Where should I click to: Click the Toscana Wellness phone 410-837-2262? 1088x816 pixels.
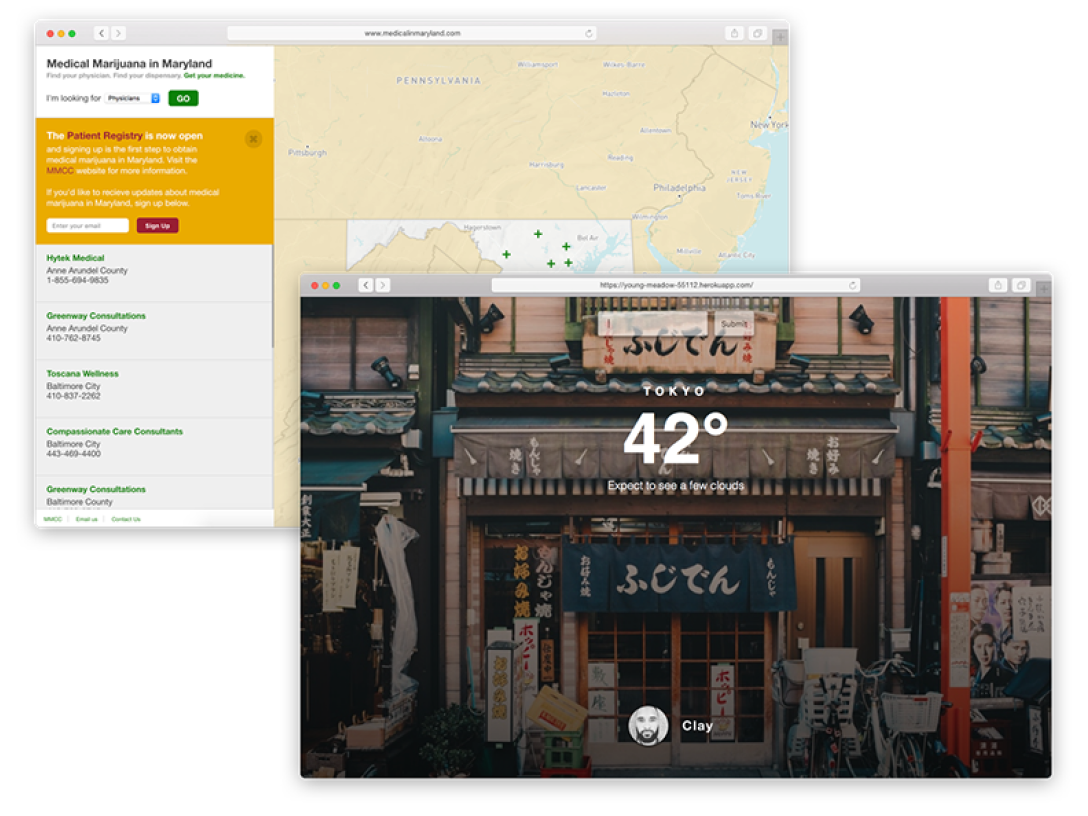[x=73, y=396]
